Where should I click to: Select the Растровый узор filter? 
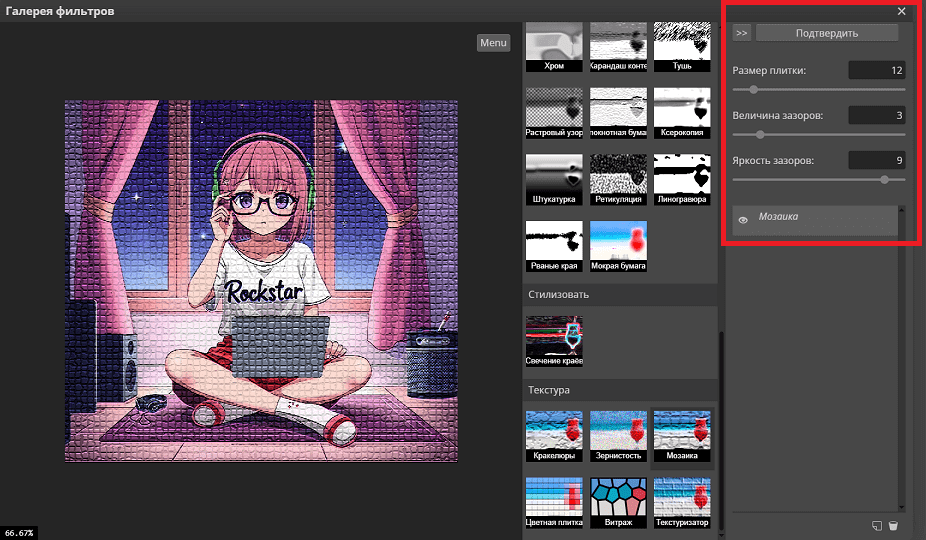coord(554,113)
